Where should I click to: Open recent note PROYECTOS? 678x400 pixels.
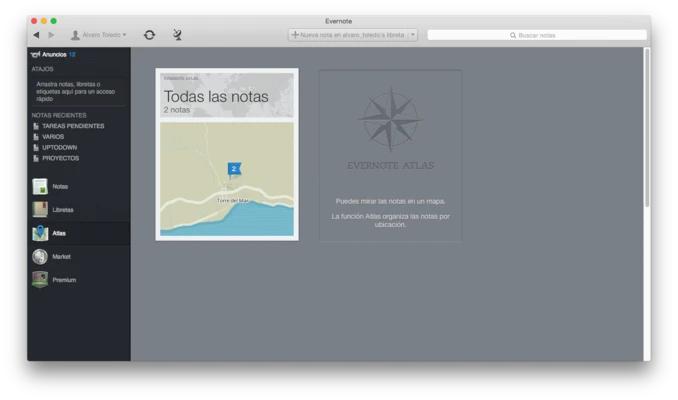[x=61, y=158]
